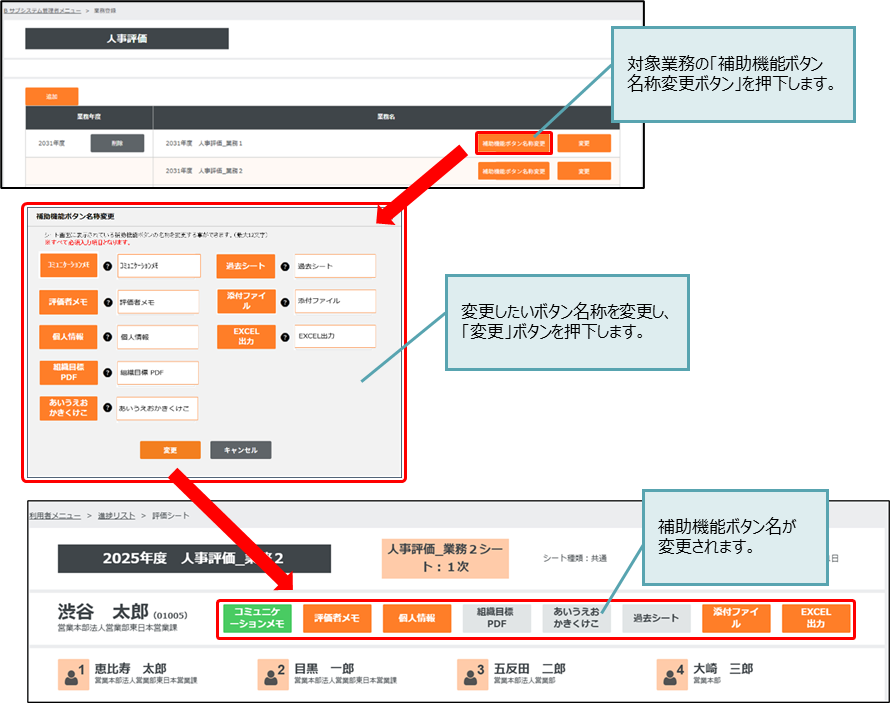Focus the あいうえおかきくけこ text input field
890x703 pixels.
[x=157, y=409]
